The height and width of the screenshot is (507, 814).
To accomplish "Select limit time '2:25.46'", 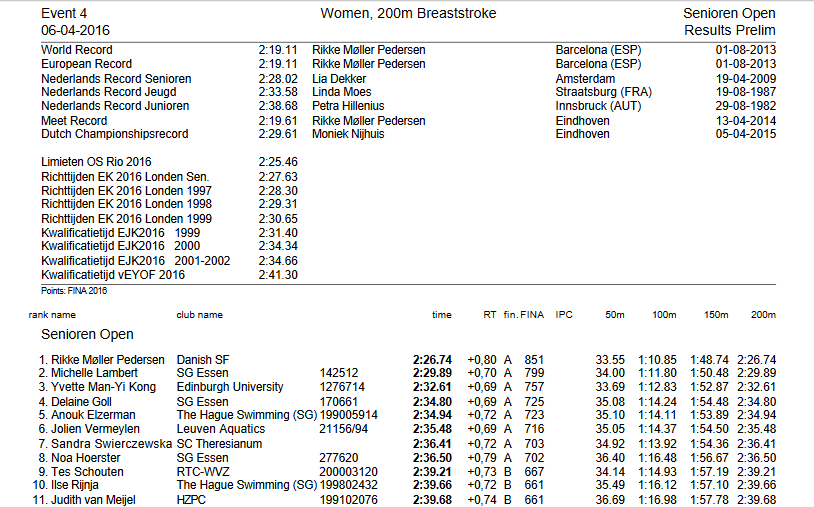I will click(x=278, y=162).
